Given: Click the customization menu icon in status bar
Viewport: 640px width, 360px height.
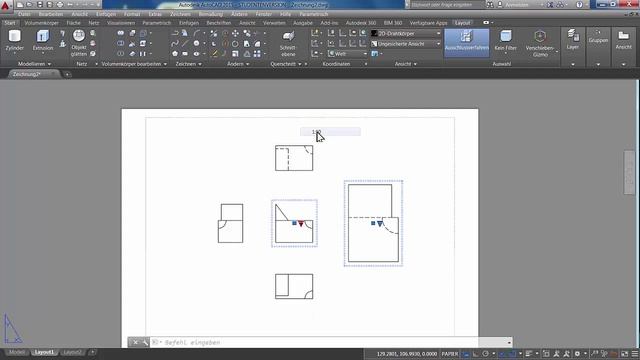Looking at the screenshot, I should point(635,354).
